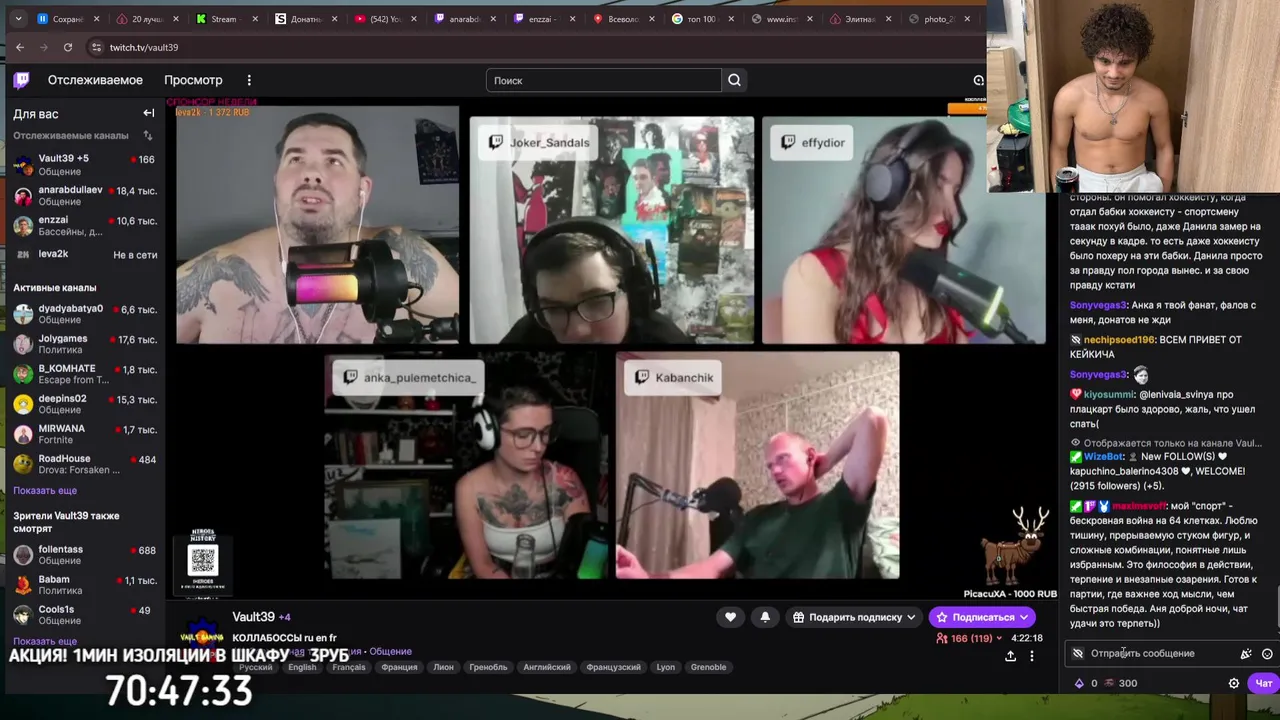Click the Русский tag
This screenshot has width=1280, height=720.
click(x=255, y=667)
